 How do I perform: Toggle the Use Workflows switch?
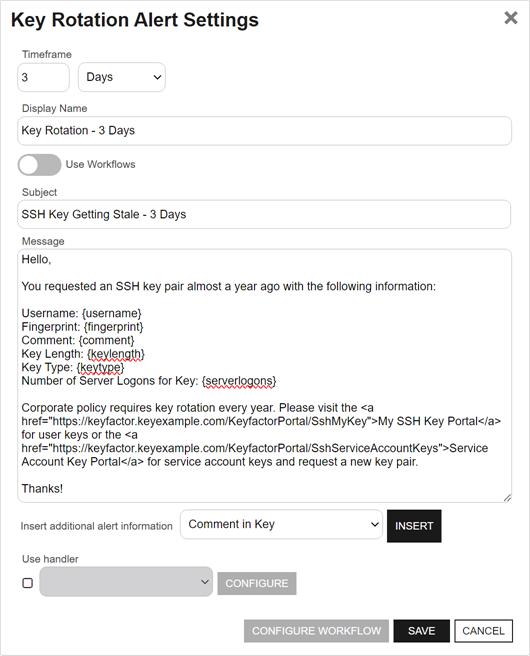tap(39, 165)
